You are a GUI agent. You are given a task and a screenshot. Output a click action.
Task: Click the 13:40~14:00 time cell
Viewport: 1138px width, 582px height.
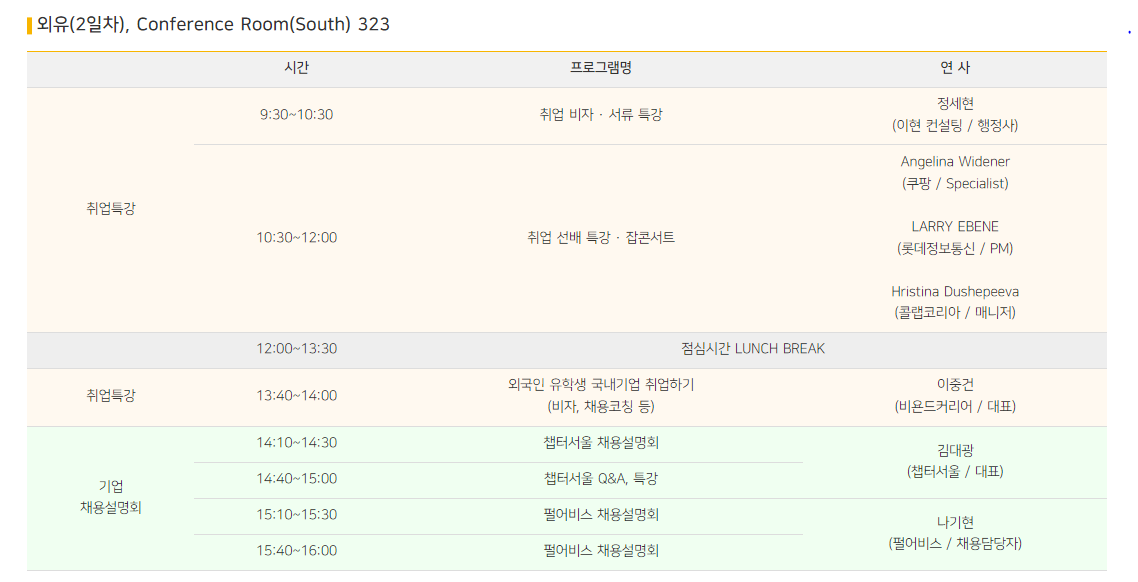click(296, 396)
